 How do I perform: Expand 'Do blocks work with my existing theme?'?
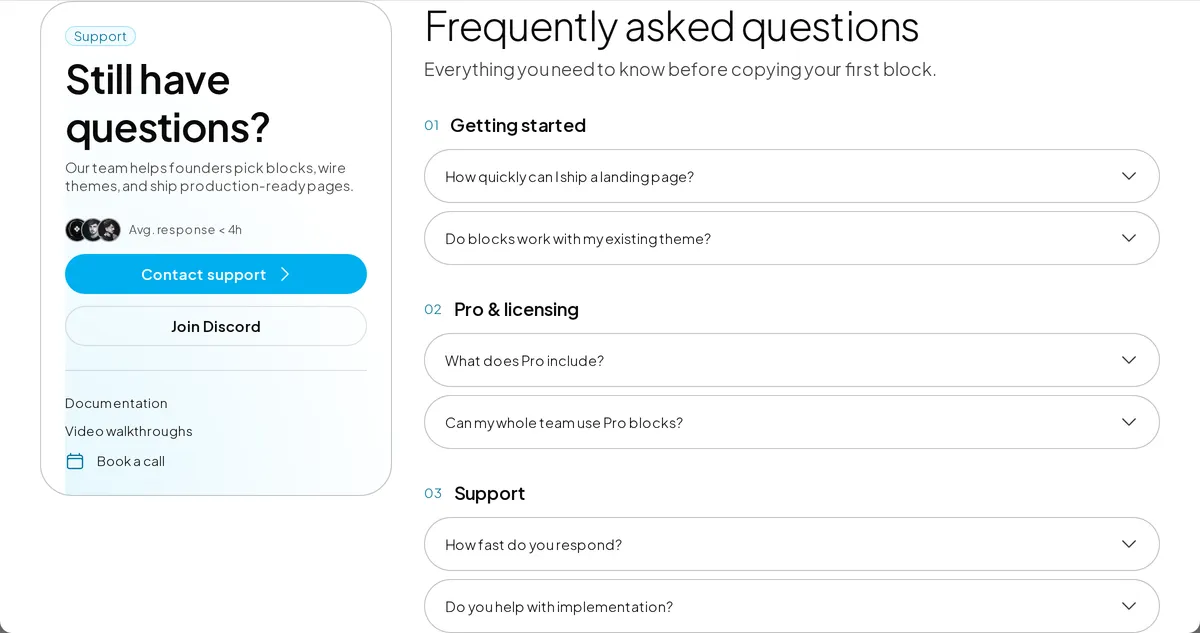[792, 238]
